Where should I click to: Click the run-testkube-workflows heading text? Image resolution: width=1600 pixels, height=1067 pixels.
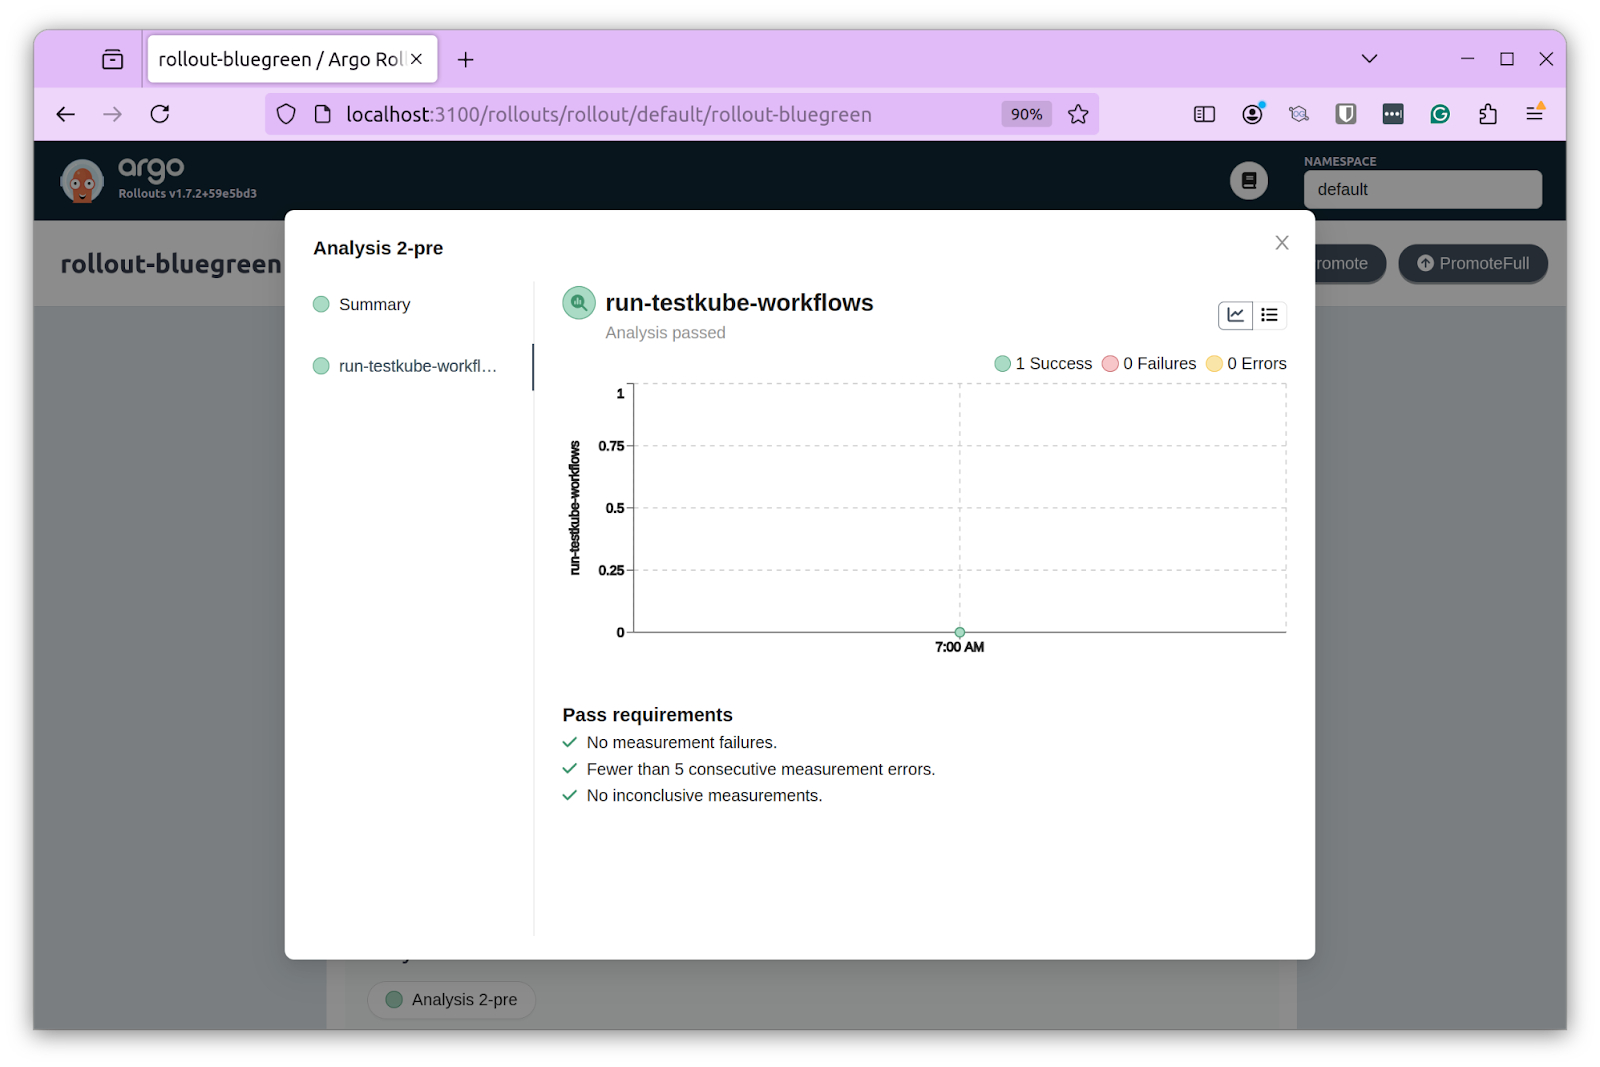pos(739,303)
